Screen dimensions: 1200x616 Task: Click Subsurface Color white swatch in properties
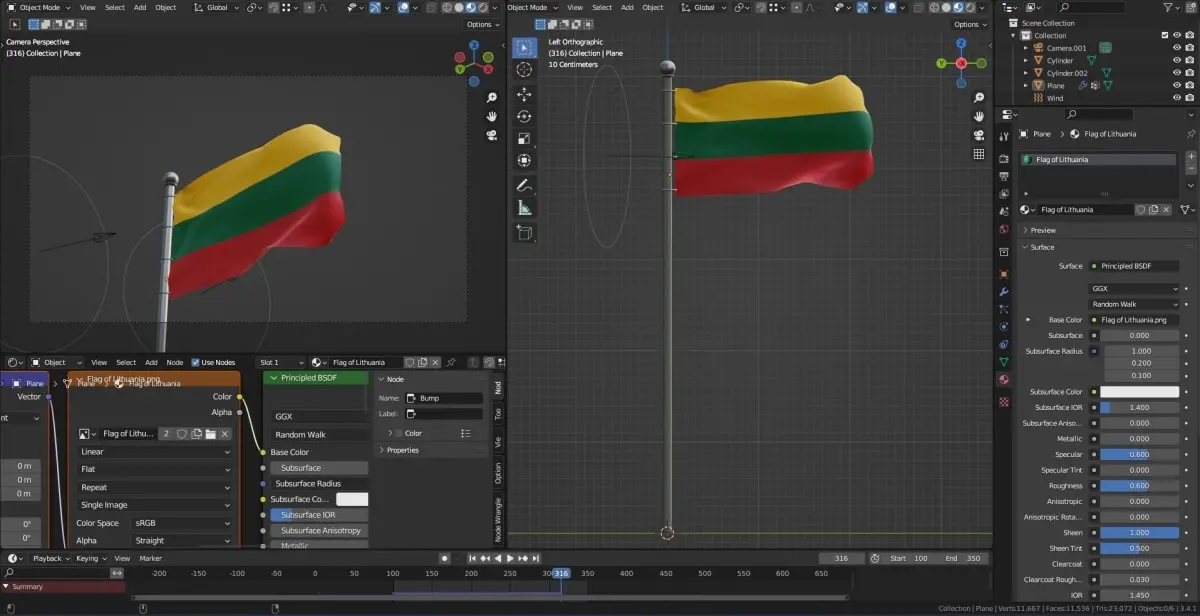1140,392
